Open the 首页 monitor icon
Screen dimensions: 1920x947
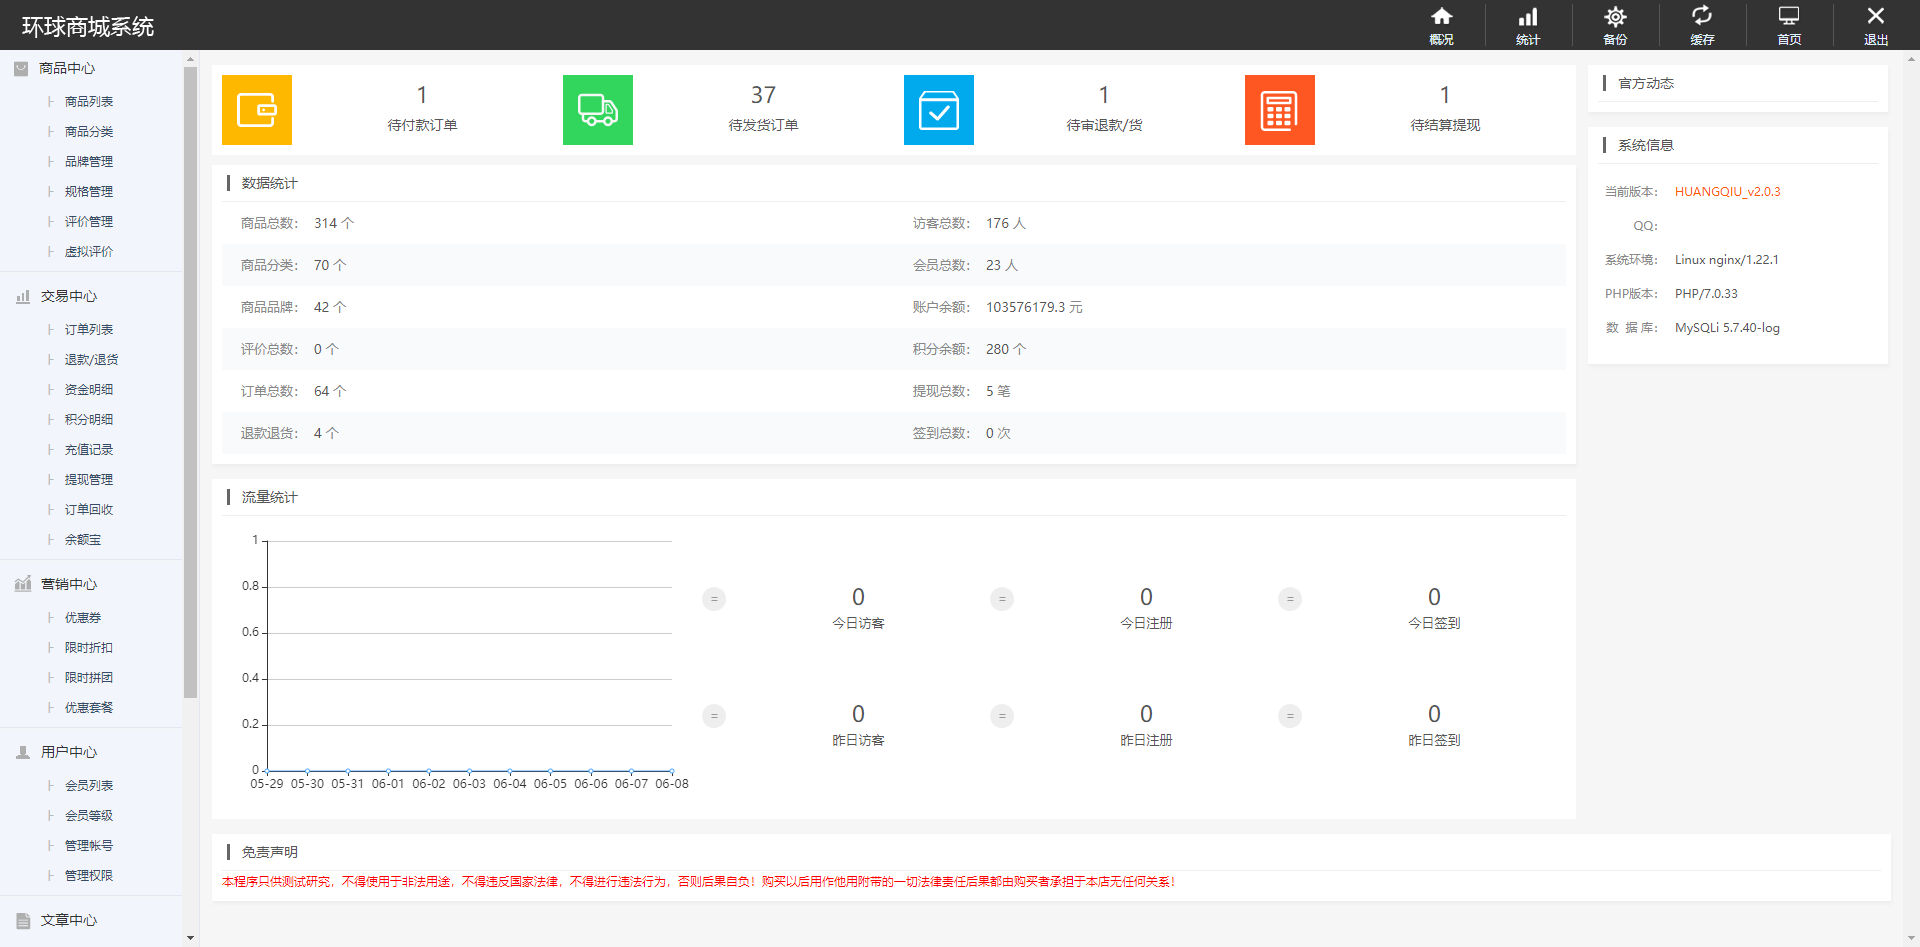click(1789, 25)
